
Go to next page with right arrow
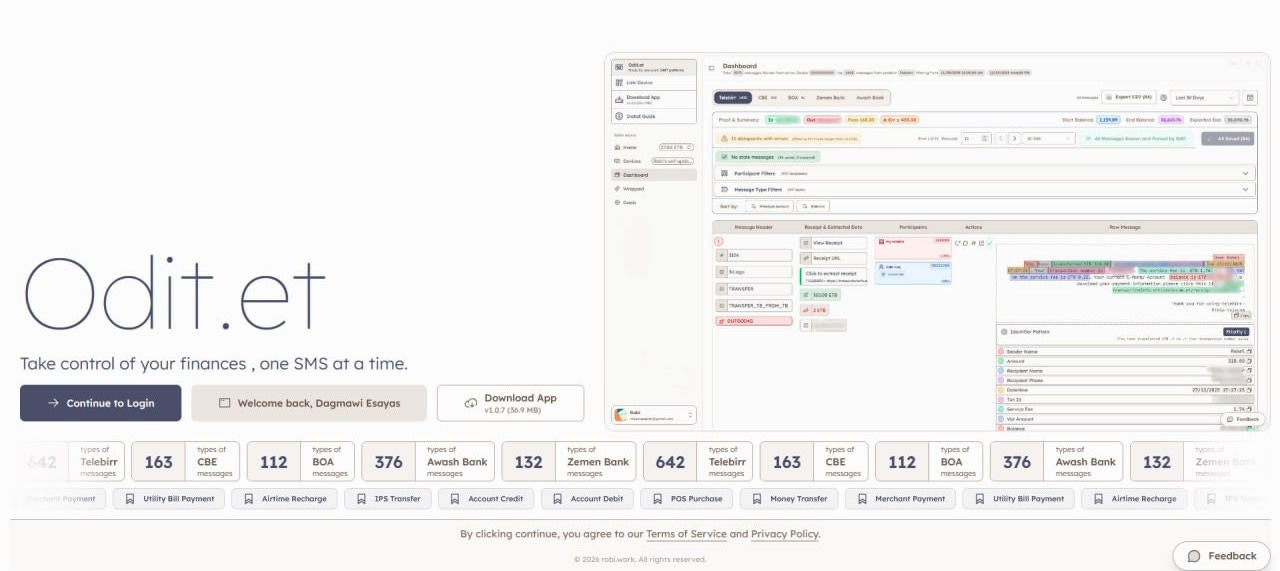pyautogui.click(x=1015, y=138)
